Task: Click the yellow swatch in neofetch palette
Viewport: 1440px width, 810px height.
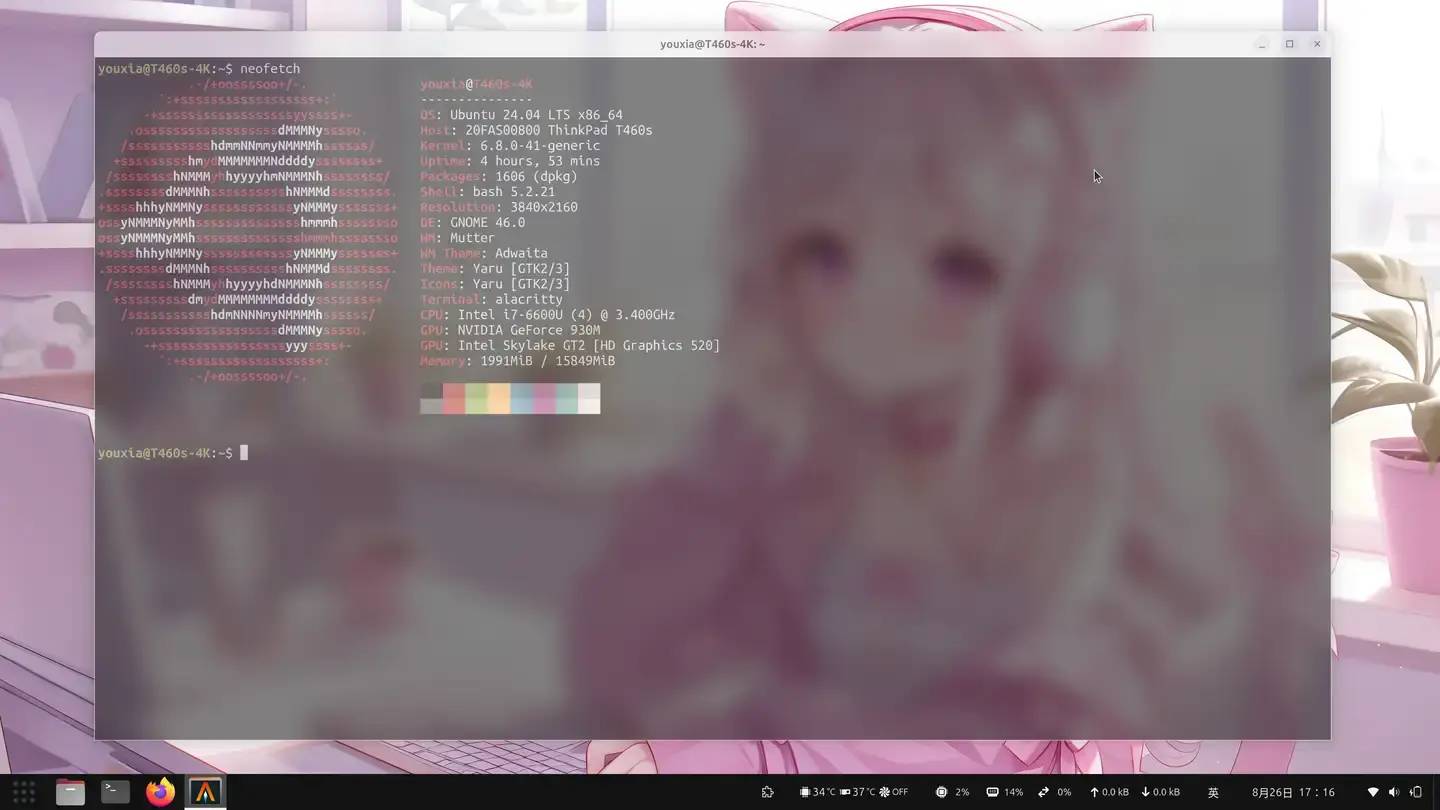Action: pos(499,398)
